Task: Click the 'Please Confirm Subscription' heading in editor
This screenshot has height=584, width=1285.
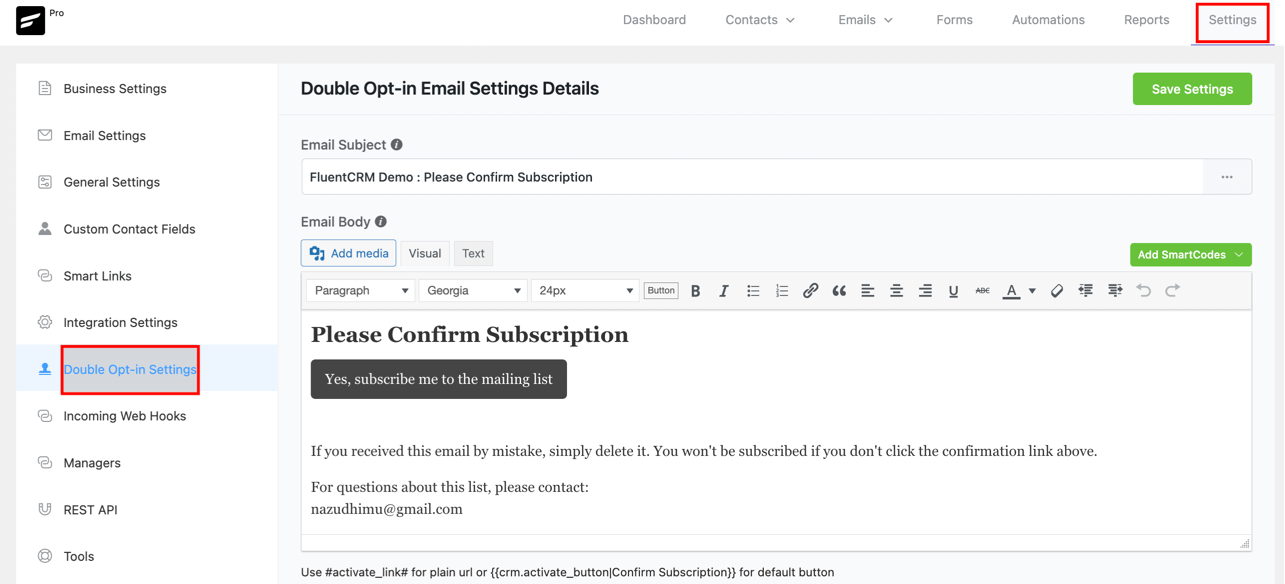Action: (470, 335)
